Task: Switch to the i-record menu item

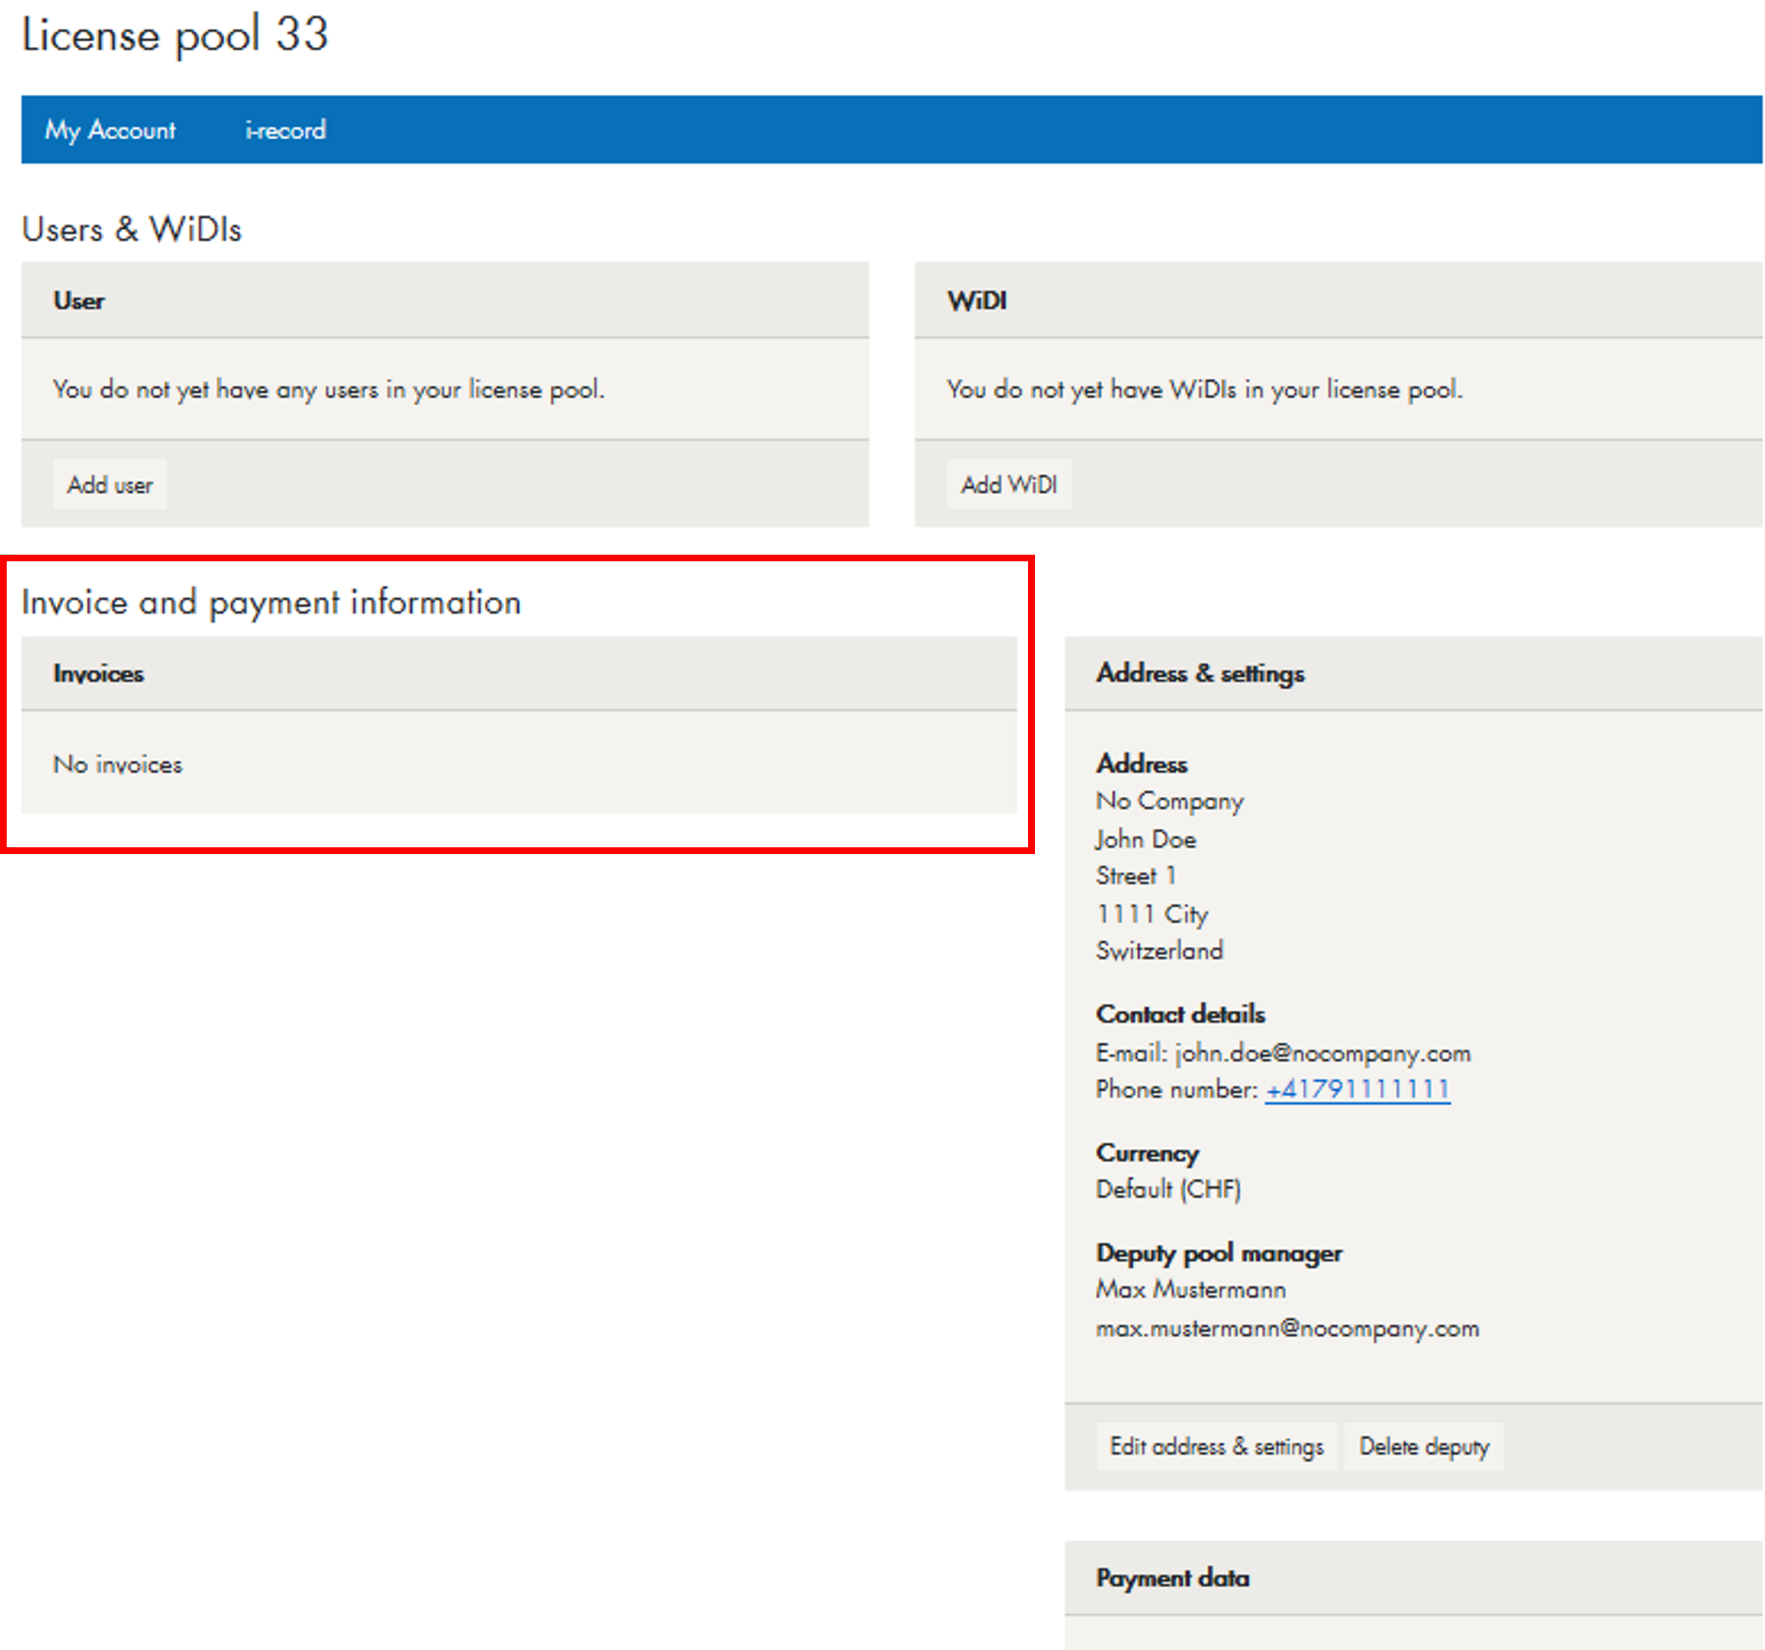Action: point(285,130)
